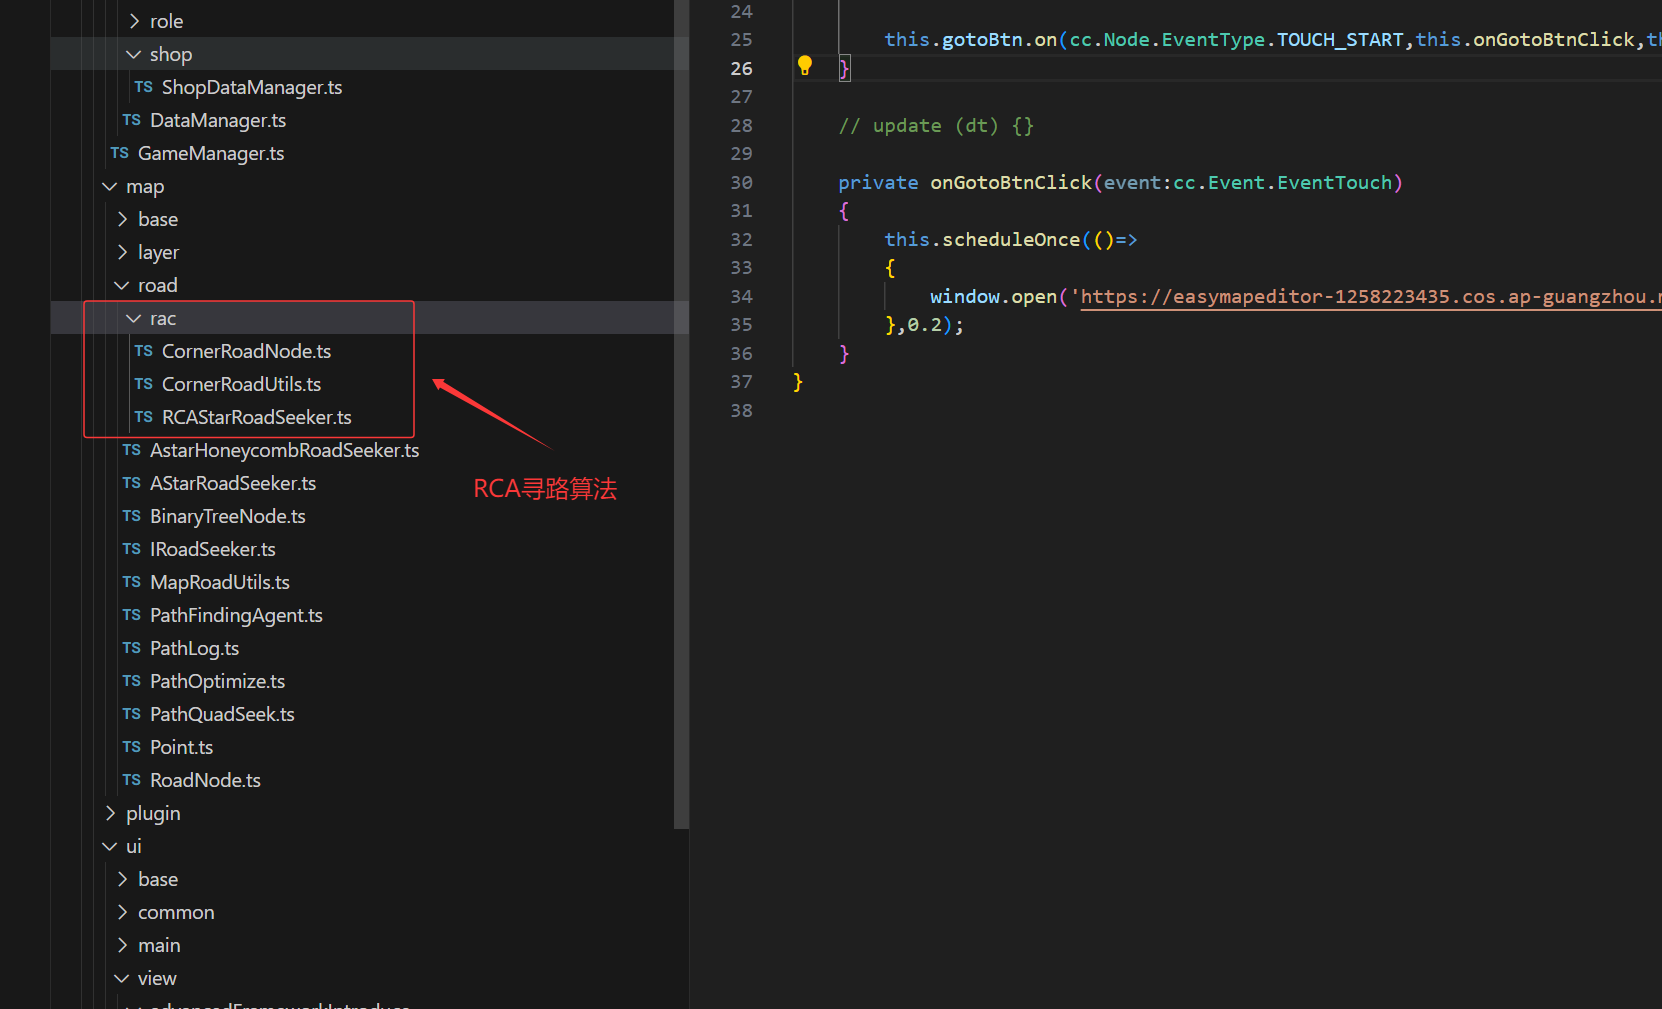
Task: Open AStarRoadSeeker.ts file
Action: click(233, 483)
